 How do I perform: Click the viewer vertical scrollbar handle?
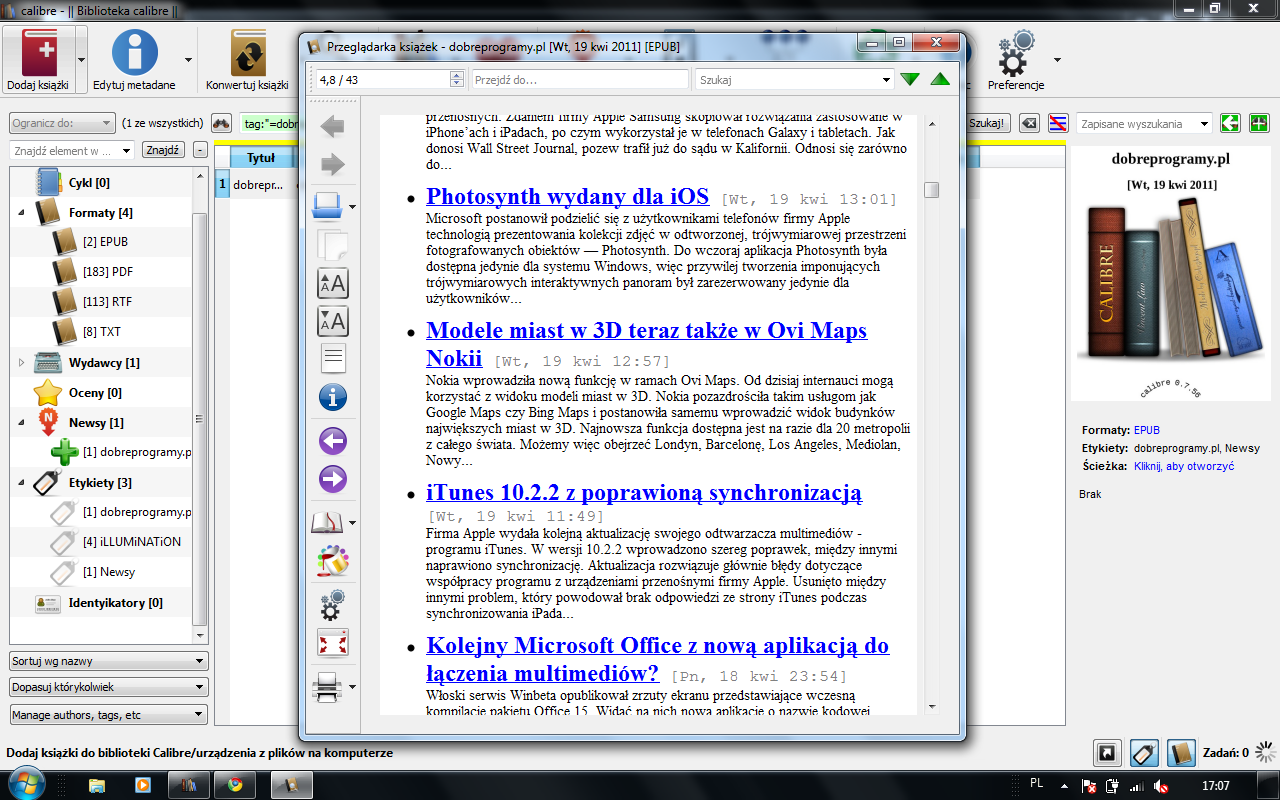point(932,190)
